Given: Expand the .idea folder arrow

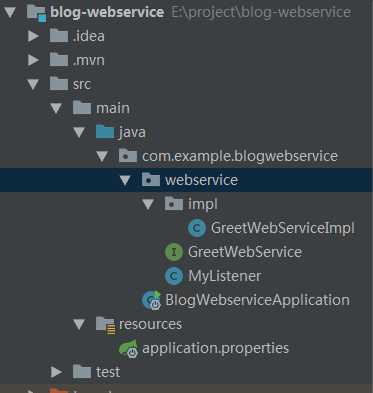Looking at the screenshot, I should click(x=33, y=36).
